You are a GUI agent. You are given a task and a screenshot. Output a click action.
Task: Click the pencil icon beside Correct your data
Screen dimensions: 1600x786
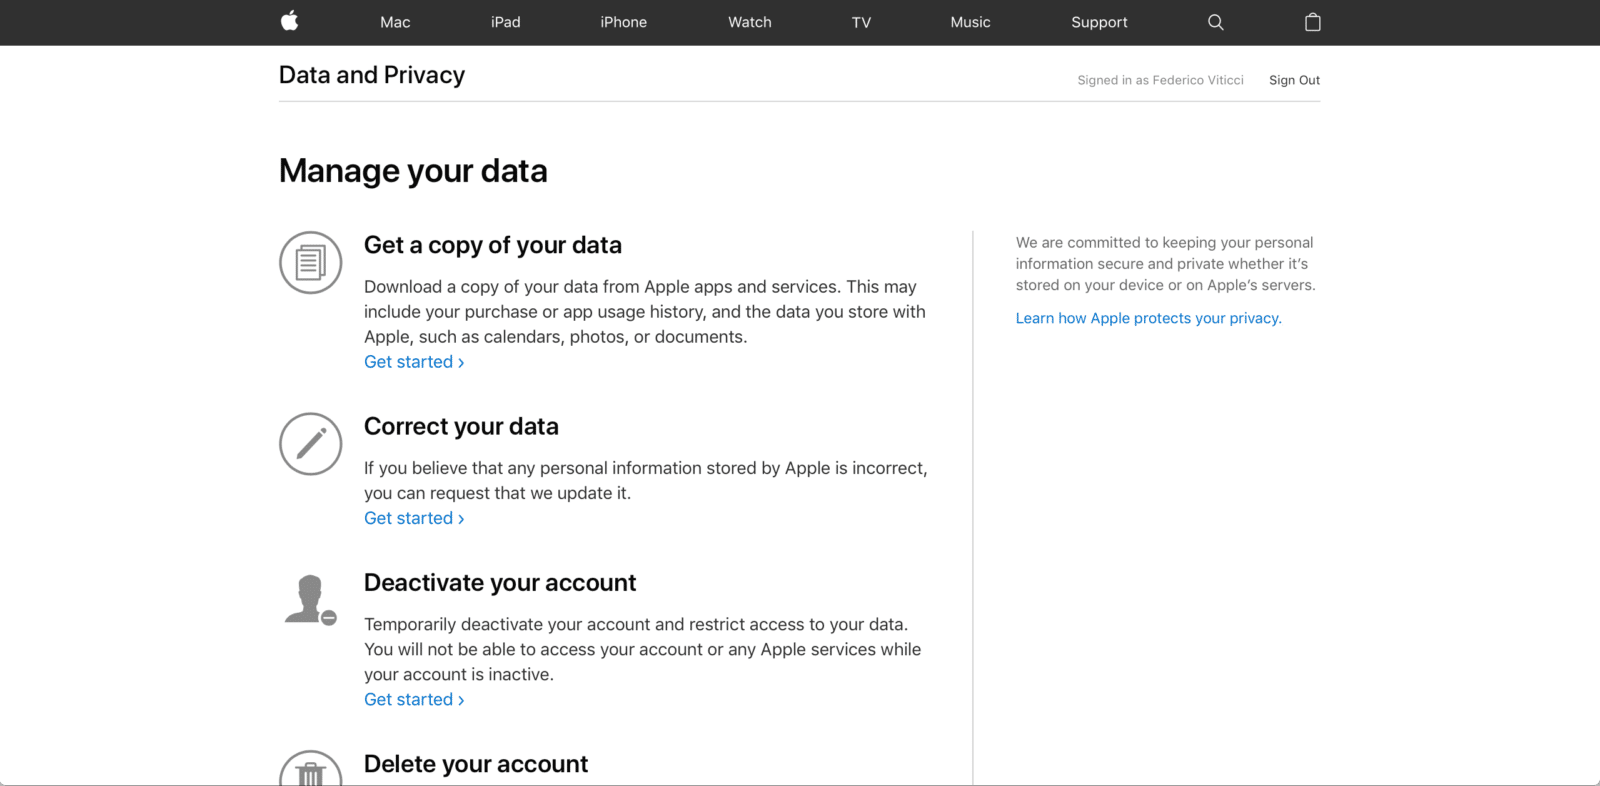tap(310, 444)
